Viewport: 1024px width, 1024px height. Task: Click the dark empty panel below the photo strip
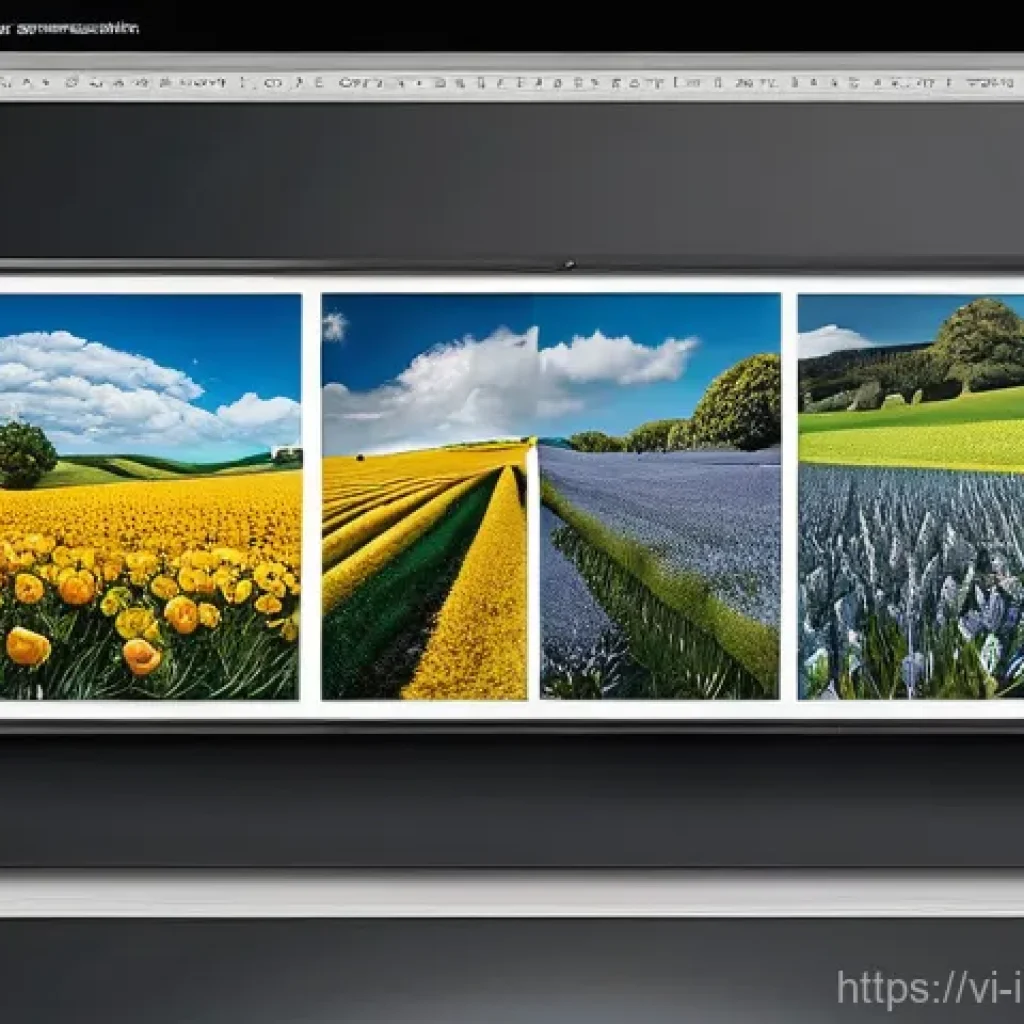512,800
